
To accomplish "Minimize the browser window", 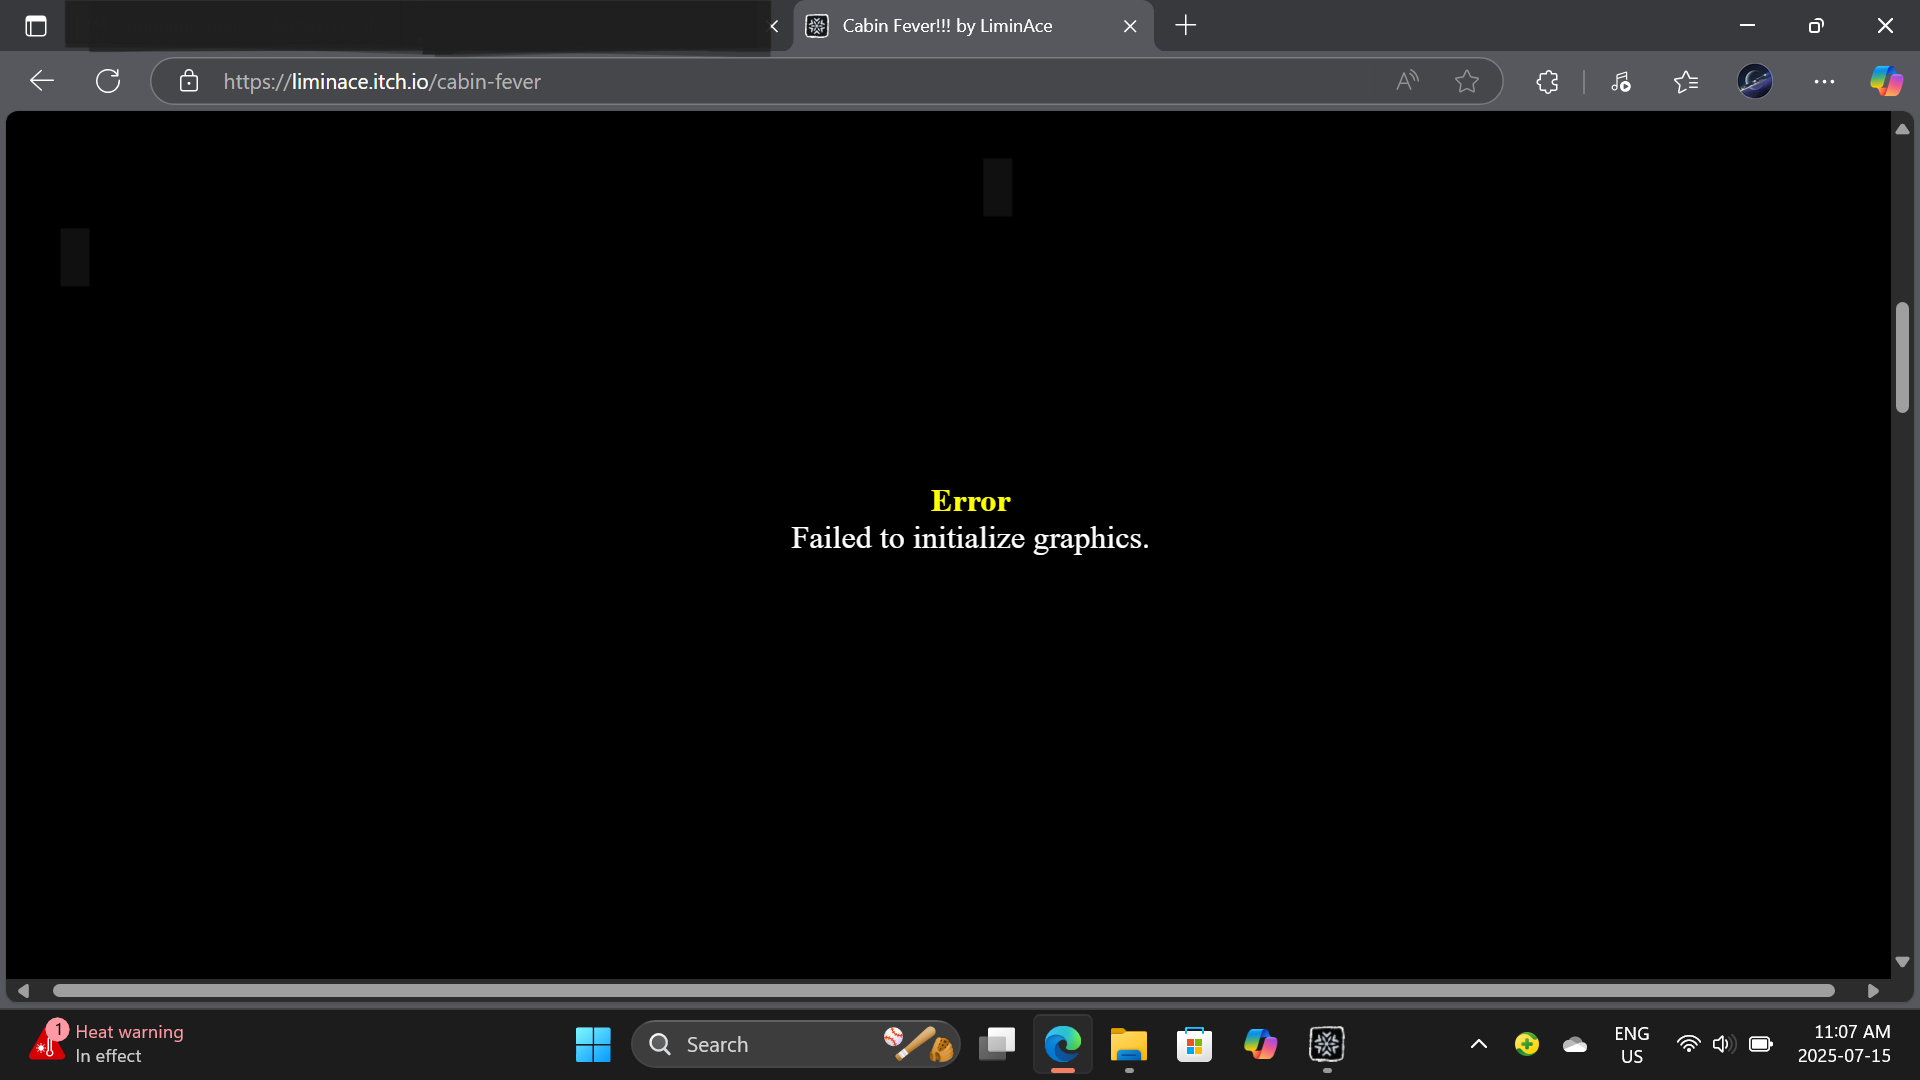I will 1747,26.
